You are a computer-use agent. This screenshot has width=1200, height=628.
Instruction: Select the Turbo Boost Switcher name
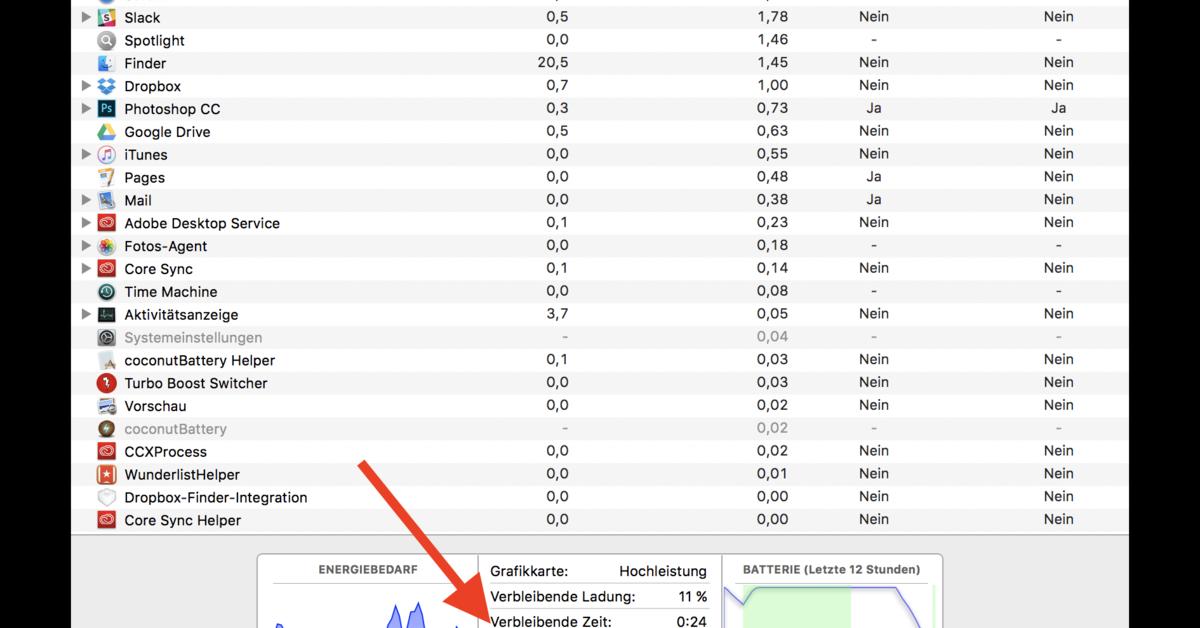coord(196,383)
